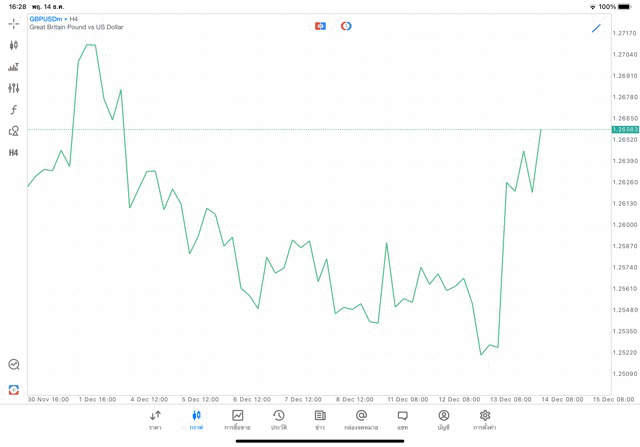Click the red-blue circular icon above chart
This screenshot has height=447, width=640.
coord(346,26)
